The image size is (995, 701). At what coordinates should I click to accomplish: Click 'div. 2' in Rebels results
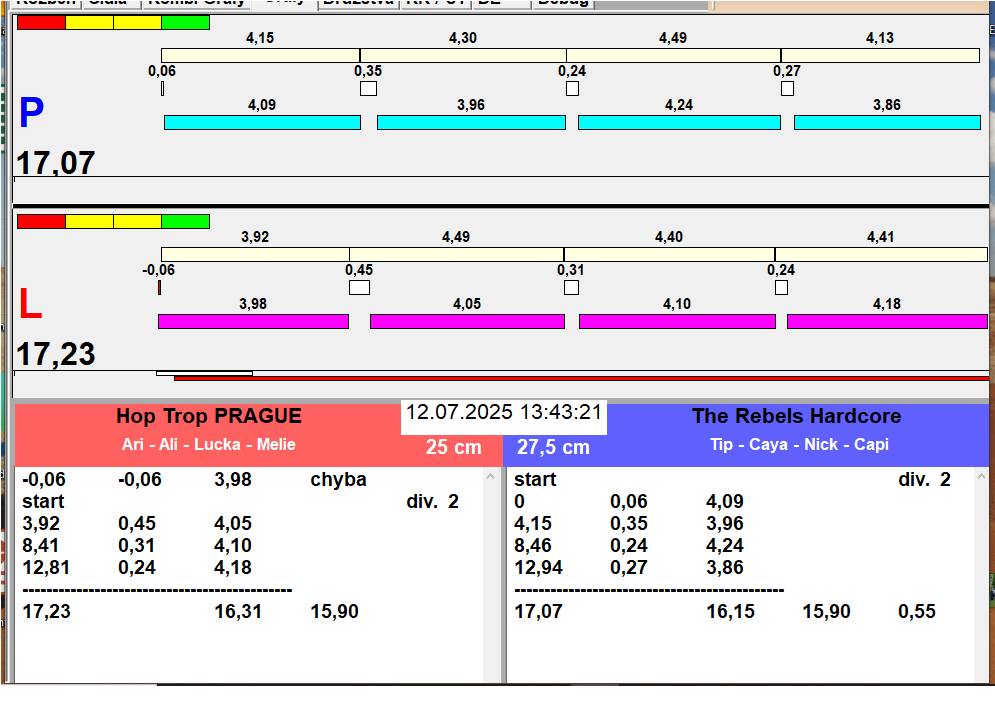(x=924, y=480)
